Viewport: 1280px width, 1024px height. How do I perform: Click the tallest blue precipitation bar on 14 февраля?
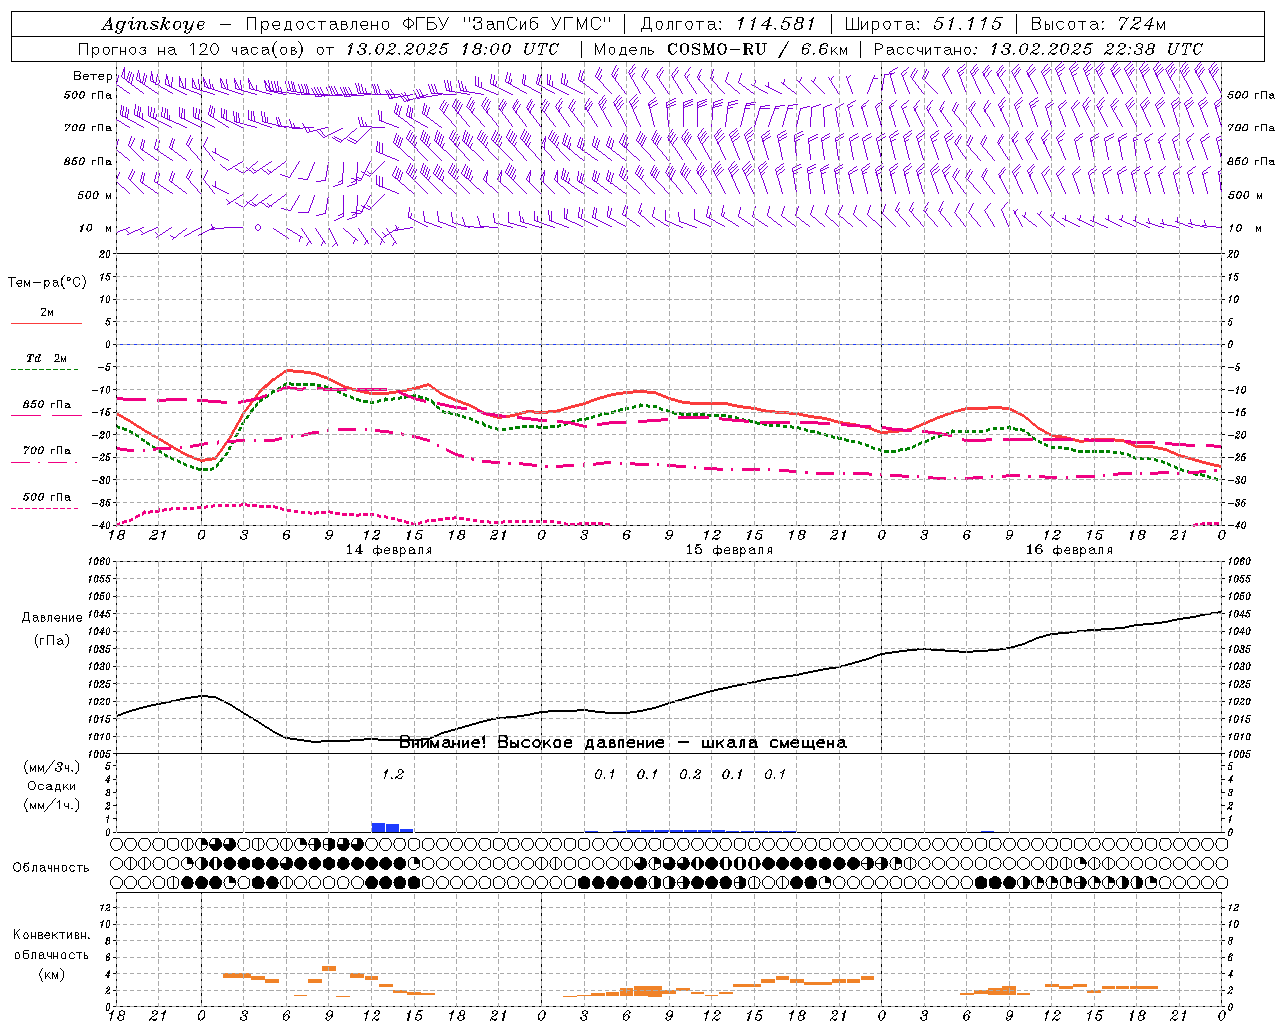(x=378, y=827)
